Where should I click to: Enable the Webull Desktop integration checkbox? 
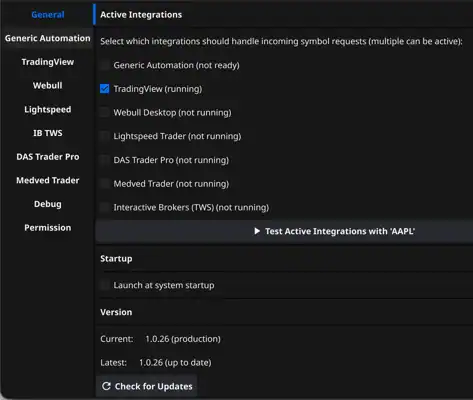coord(105,112)
